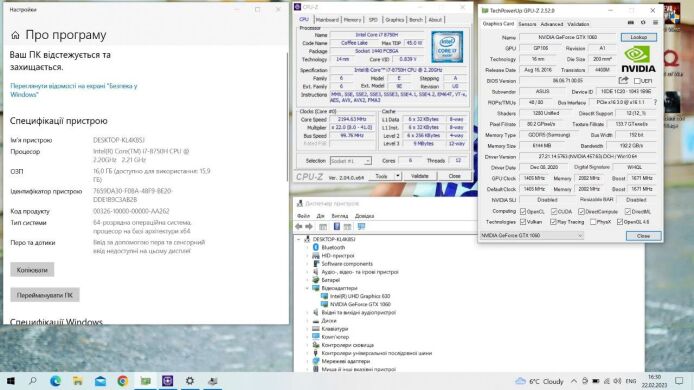Toggle the DirectCompute checkbox
The image size is (694, 390).
pyautogui.click(x=582, y=212)
